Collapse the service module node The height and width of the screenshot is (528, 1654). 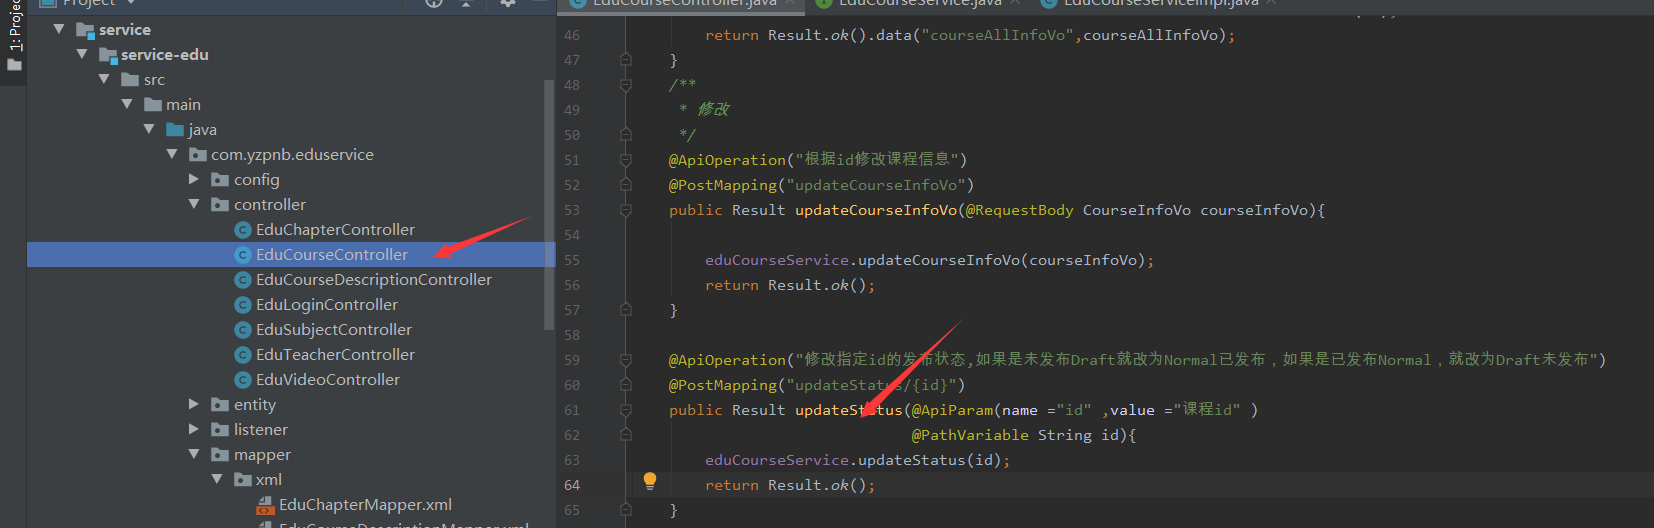pos(59,30)
